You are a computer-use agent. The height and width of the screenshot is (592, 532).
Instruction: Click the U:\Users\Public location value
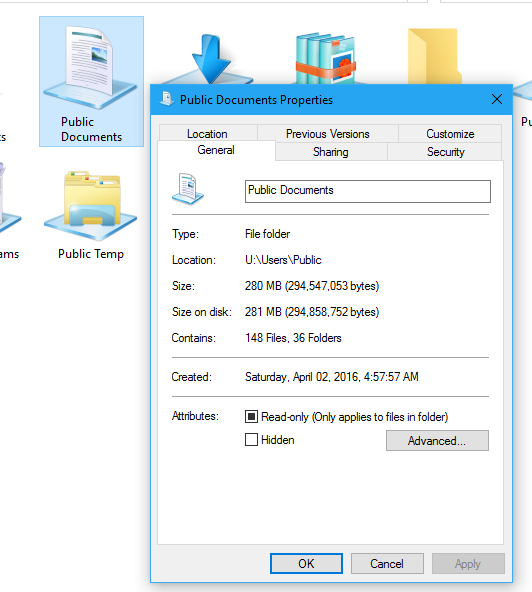tap(283, 260)
